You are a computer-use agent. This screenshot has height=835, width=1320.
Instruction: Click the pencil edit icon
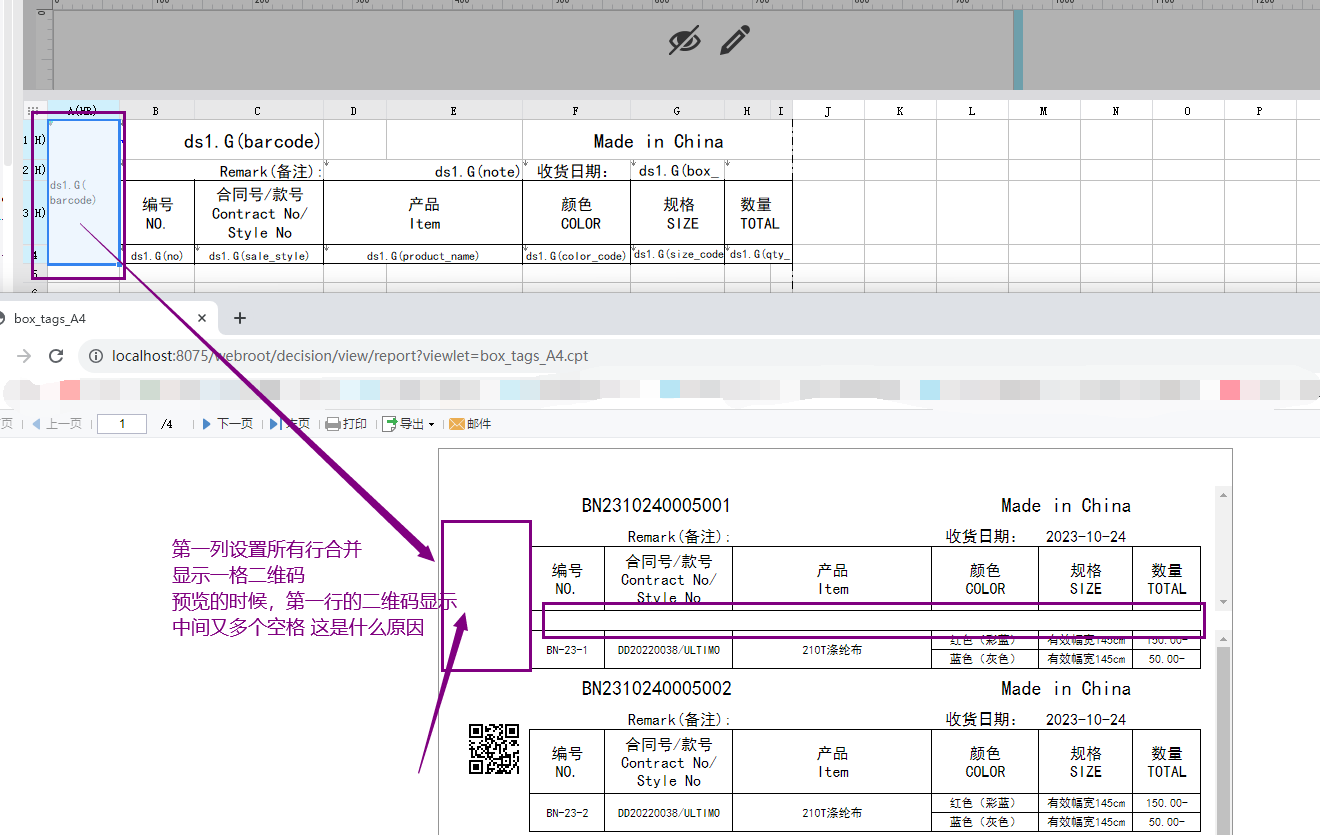[735, 41]
